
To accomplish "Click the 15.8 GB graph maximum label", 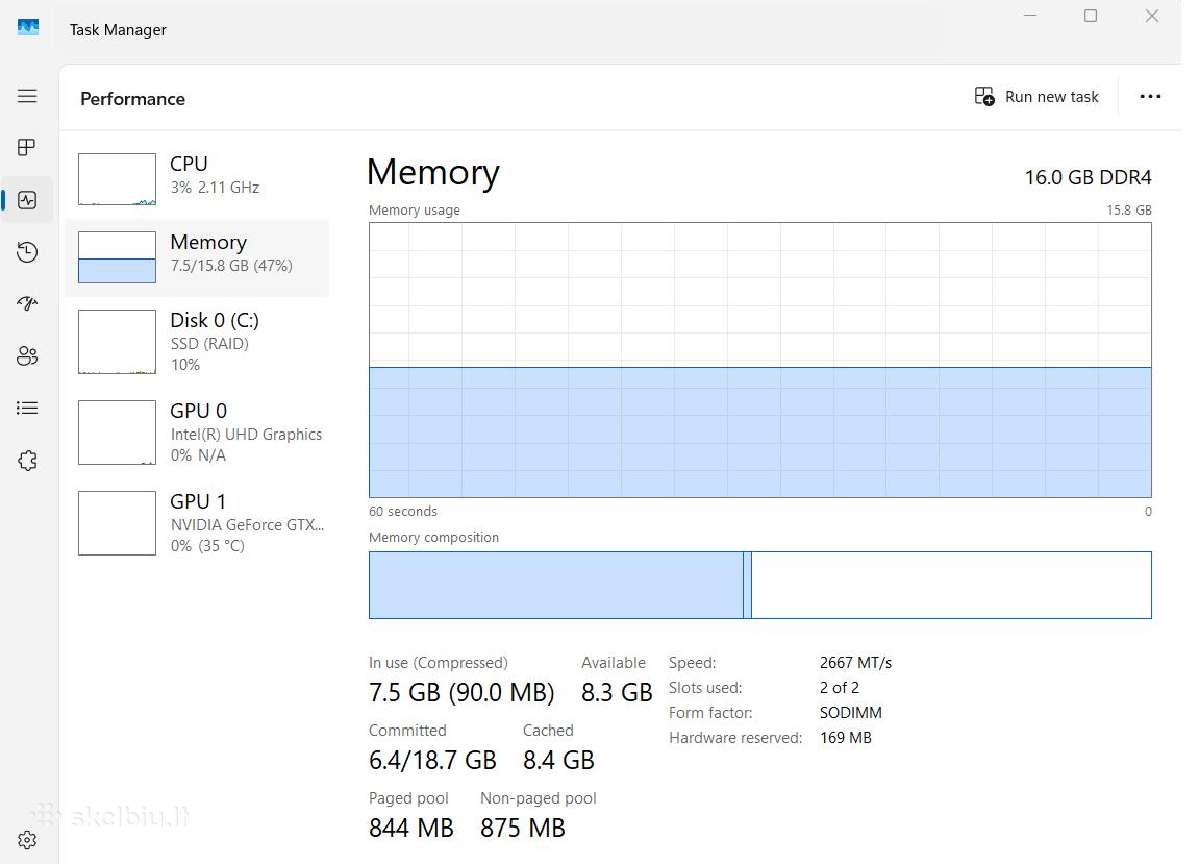I will (1129, 210).
